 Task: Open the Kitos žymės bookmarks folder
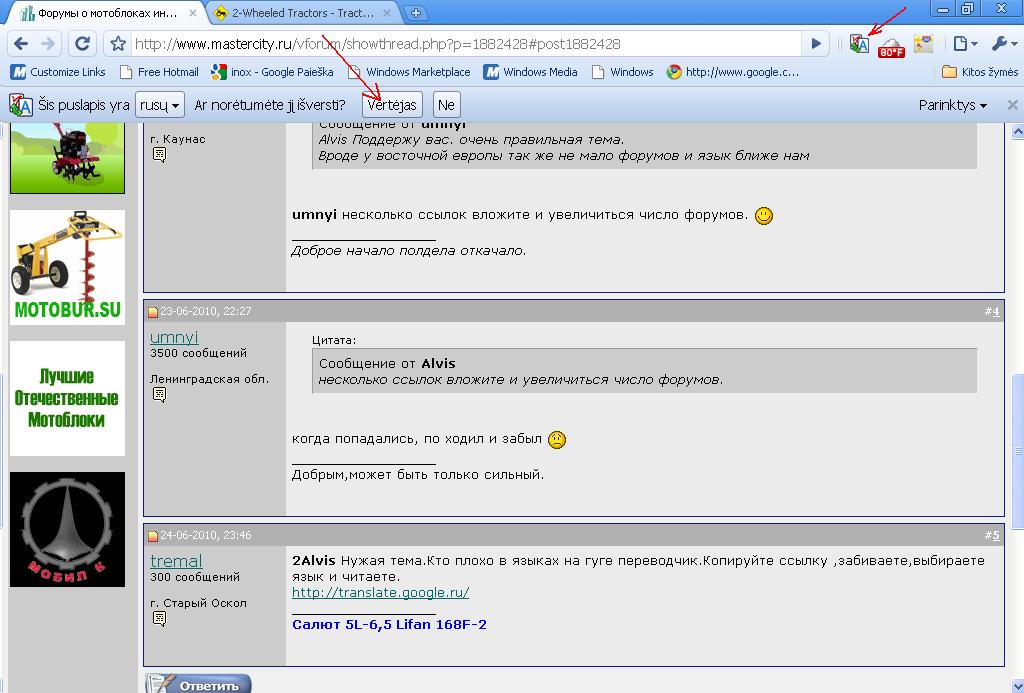pyautogui.click(x=980, y=72)
